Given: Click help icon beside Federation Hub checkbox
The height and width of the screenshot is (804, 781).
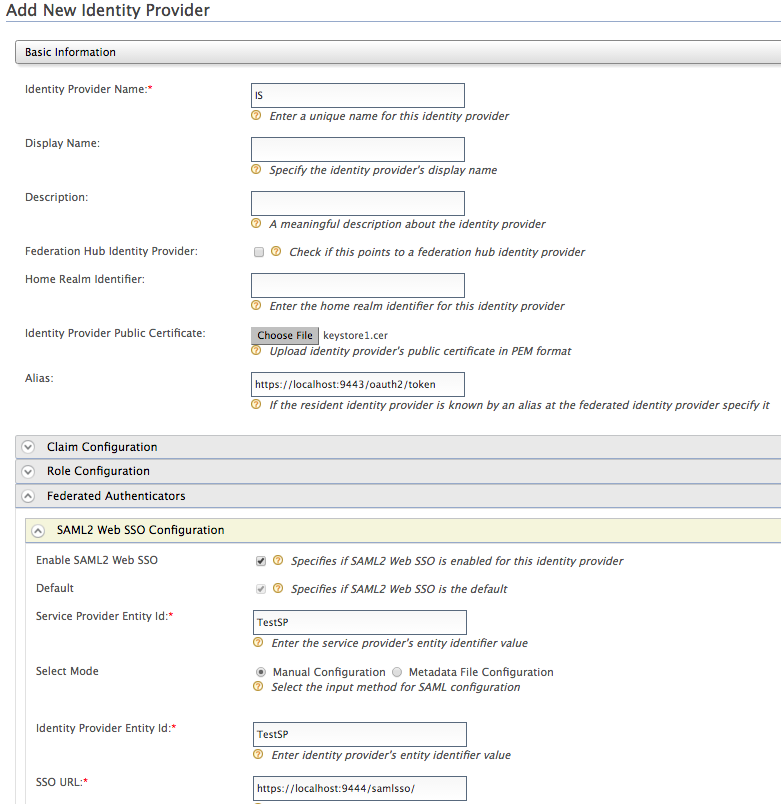Looking at the screenshot, I should click(x=277, y=252).
